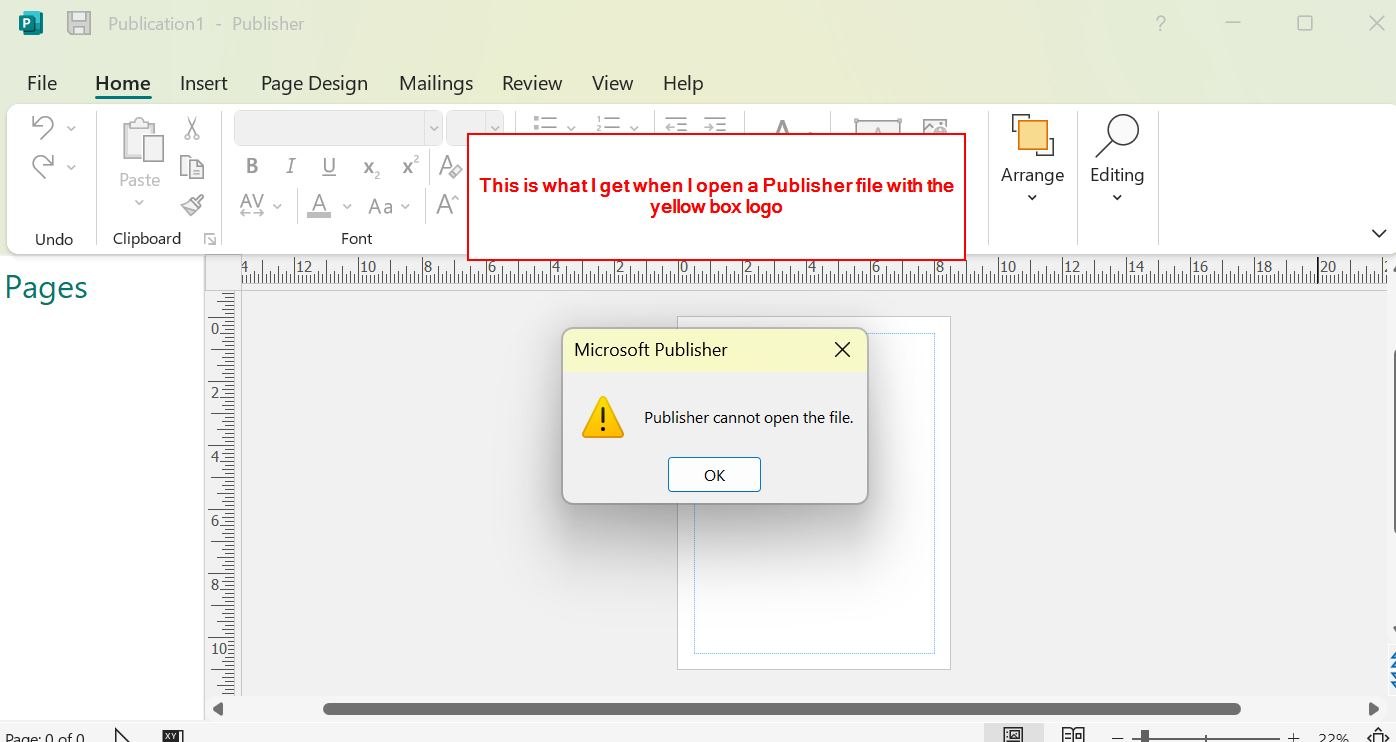
Task: Click the Numbering list icon
Action: (x=608, y=124)
